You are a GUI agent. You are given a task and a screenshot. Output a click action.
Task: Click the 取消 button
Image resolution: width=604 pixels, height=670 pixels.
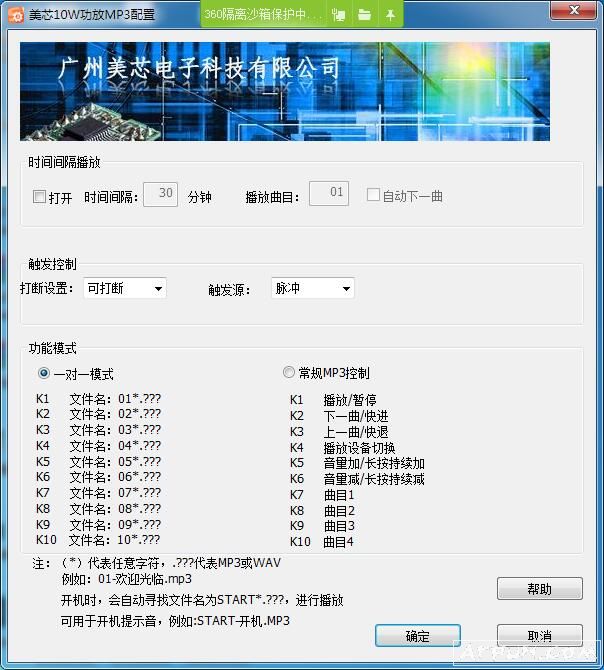pos(539,636)
